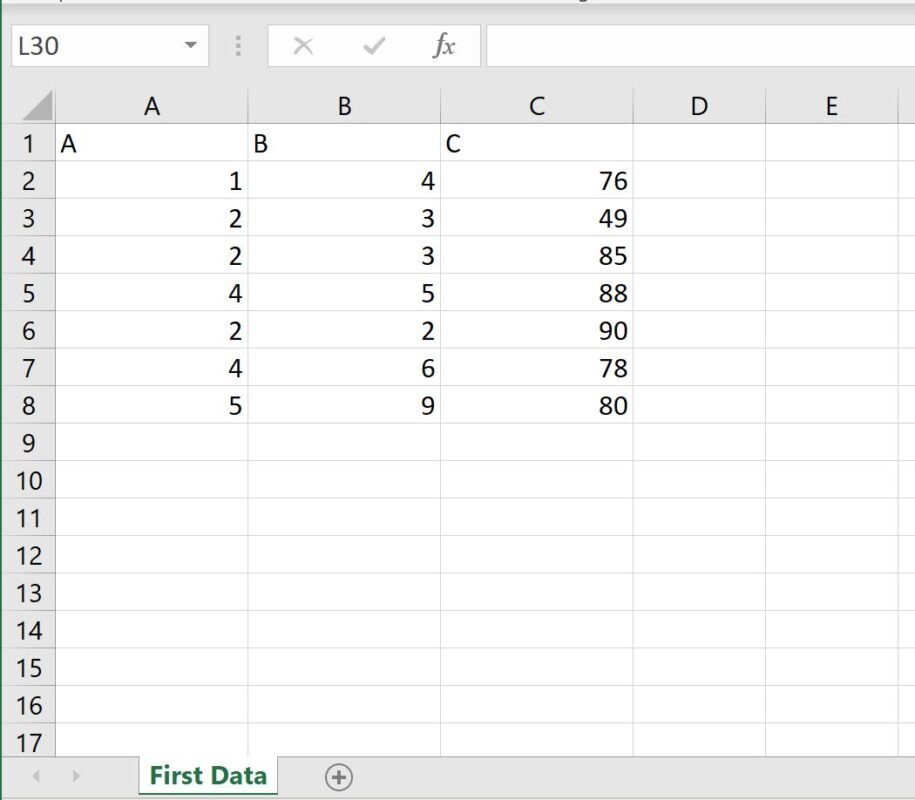Select row 16 header
This screenshot has height=800, width=915.
tap(29, 705)
